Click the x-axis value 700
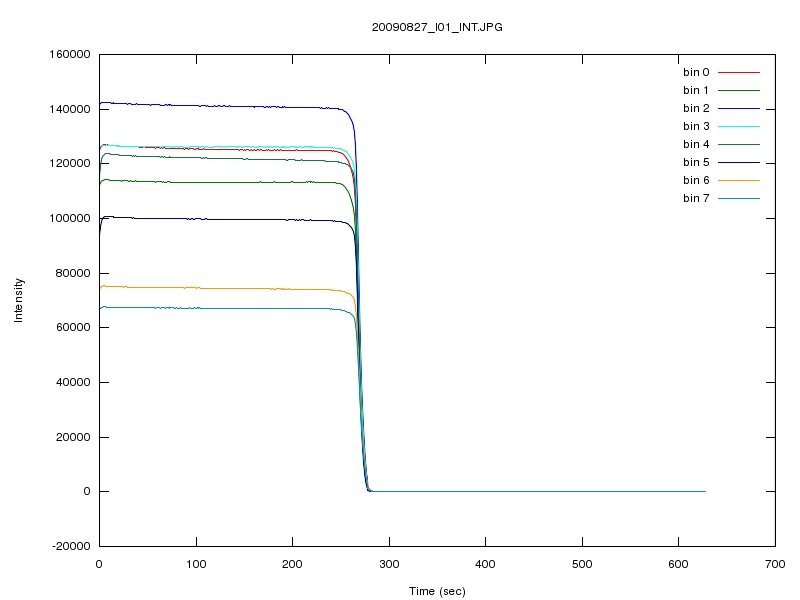The height and width of the screenshot is (600, 800). [x=775, y=564]
